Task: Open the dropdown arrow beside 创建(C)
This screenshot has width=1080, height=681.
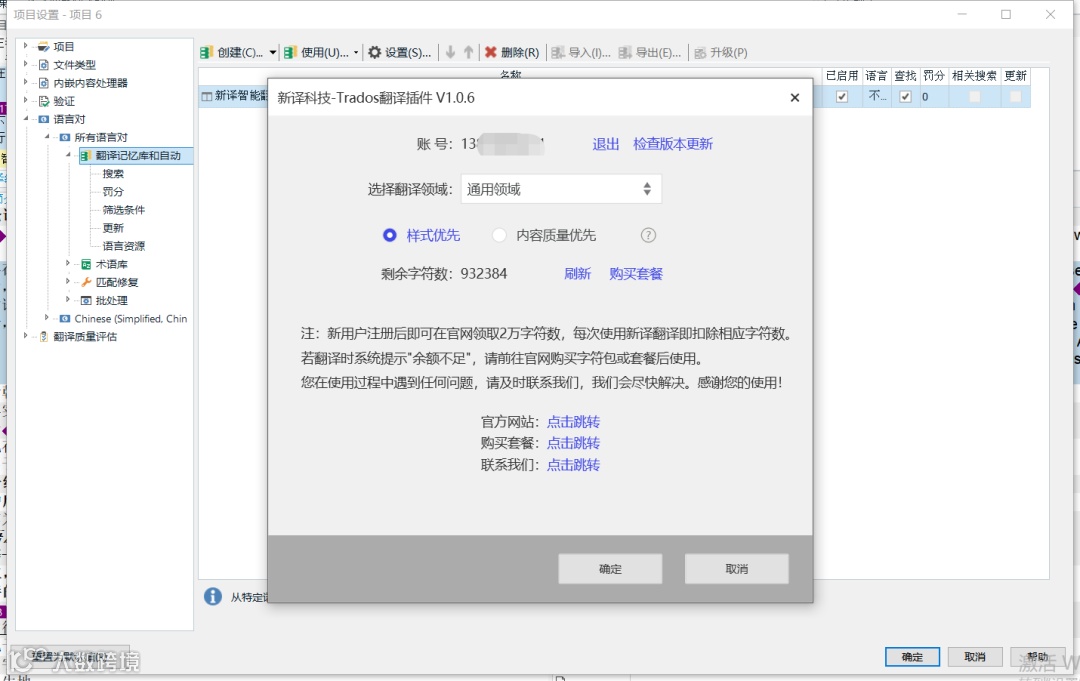Action: pos(273,52)
